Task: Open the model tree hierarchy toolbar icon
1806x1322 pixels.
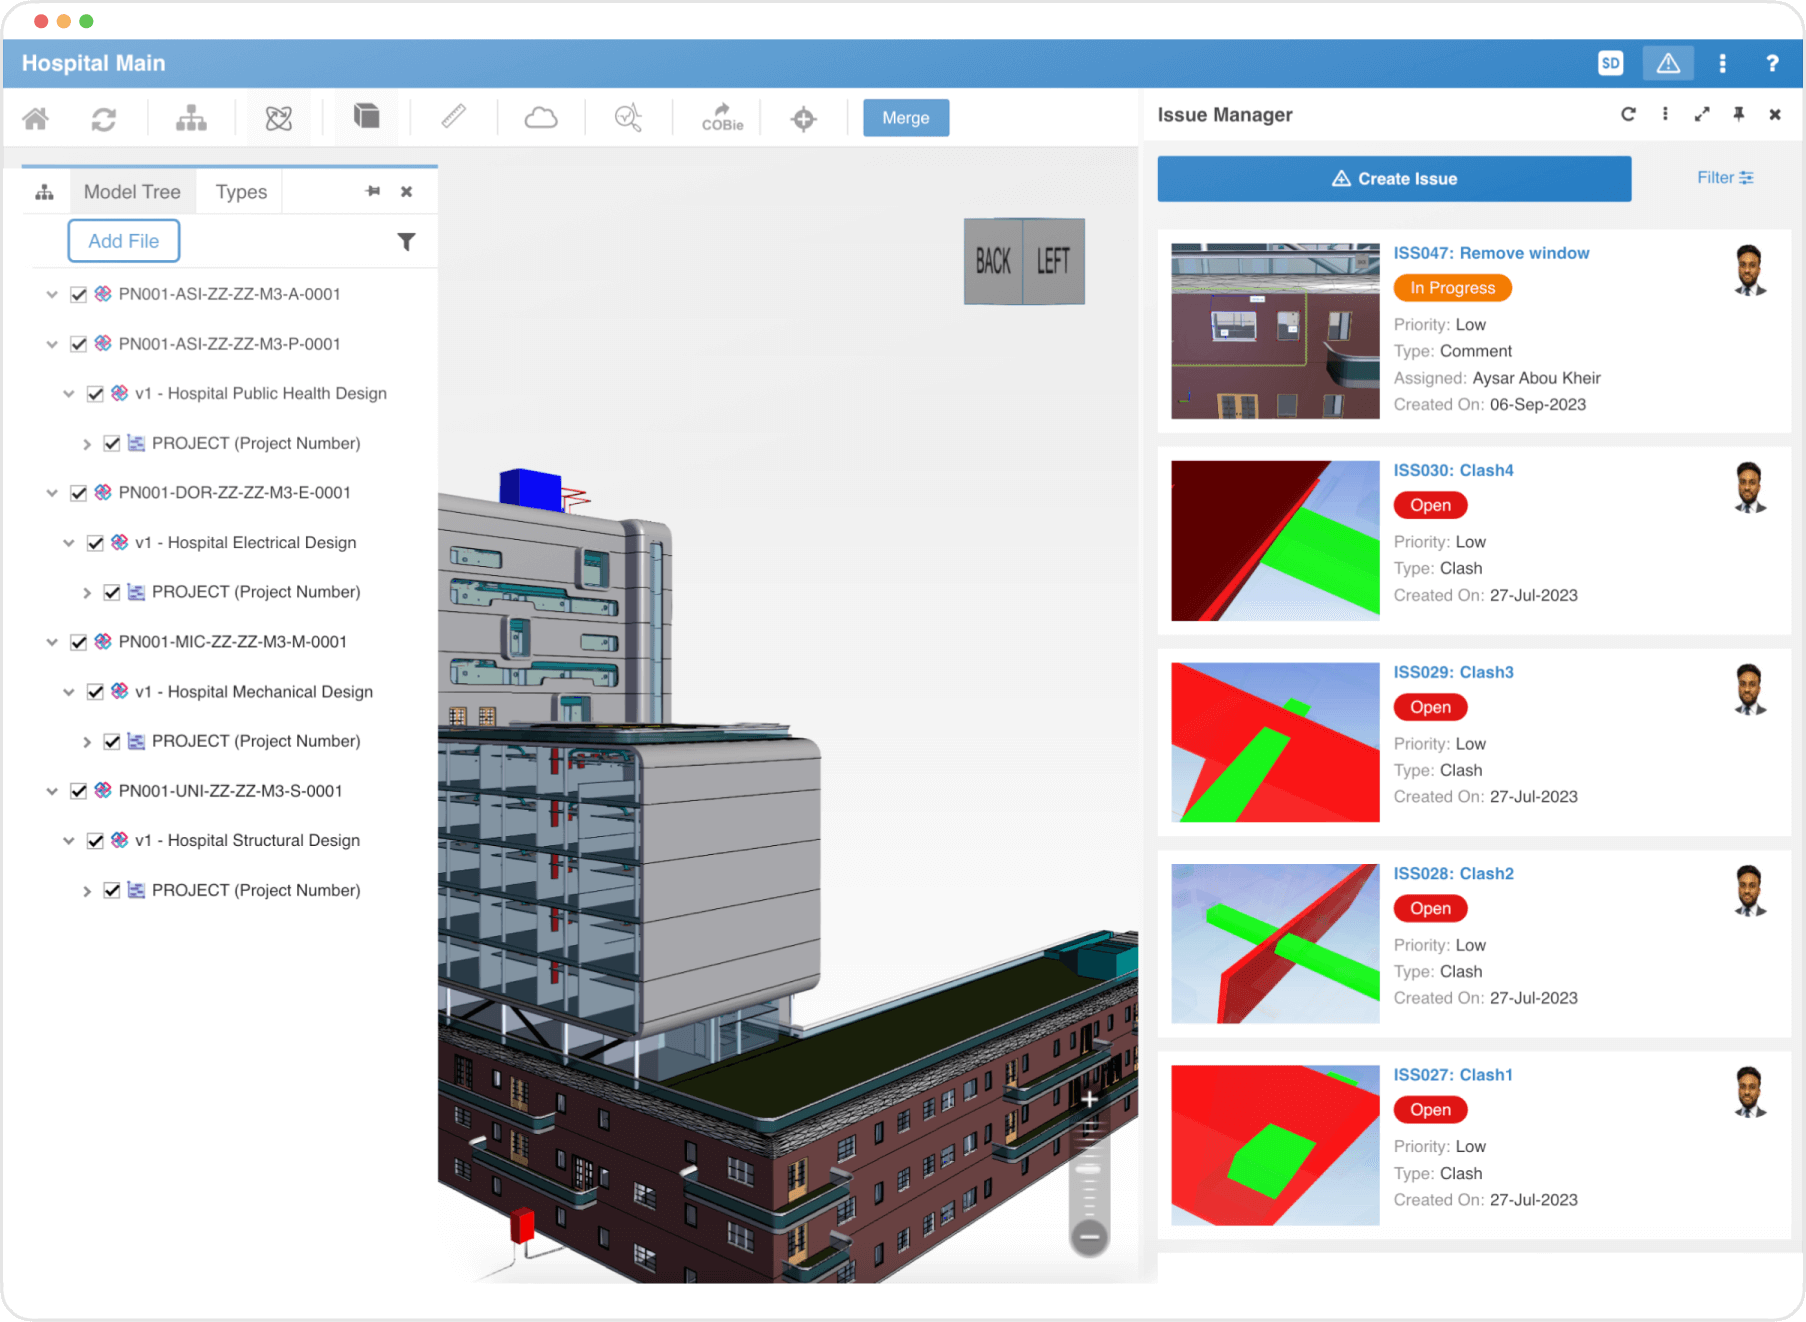Action: 191,119
